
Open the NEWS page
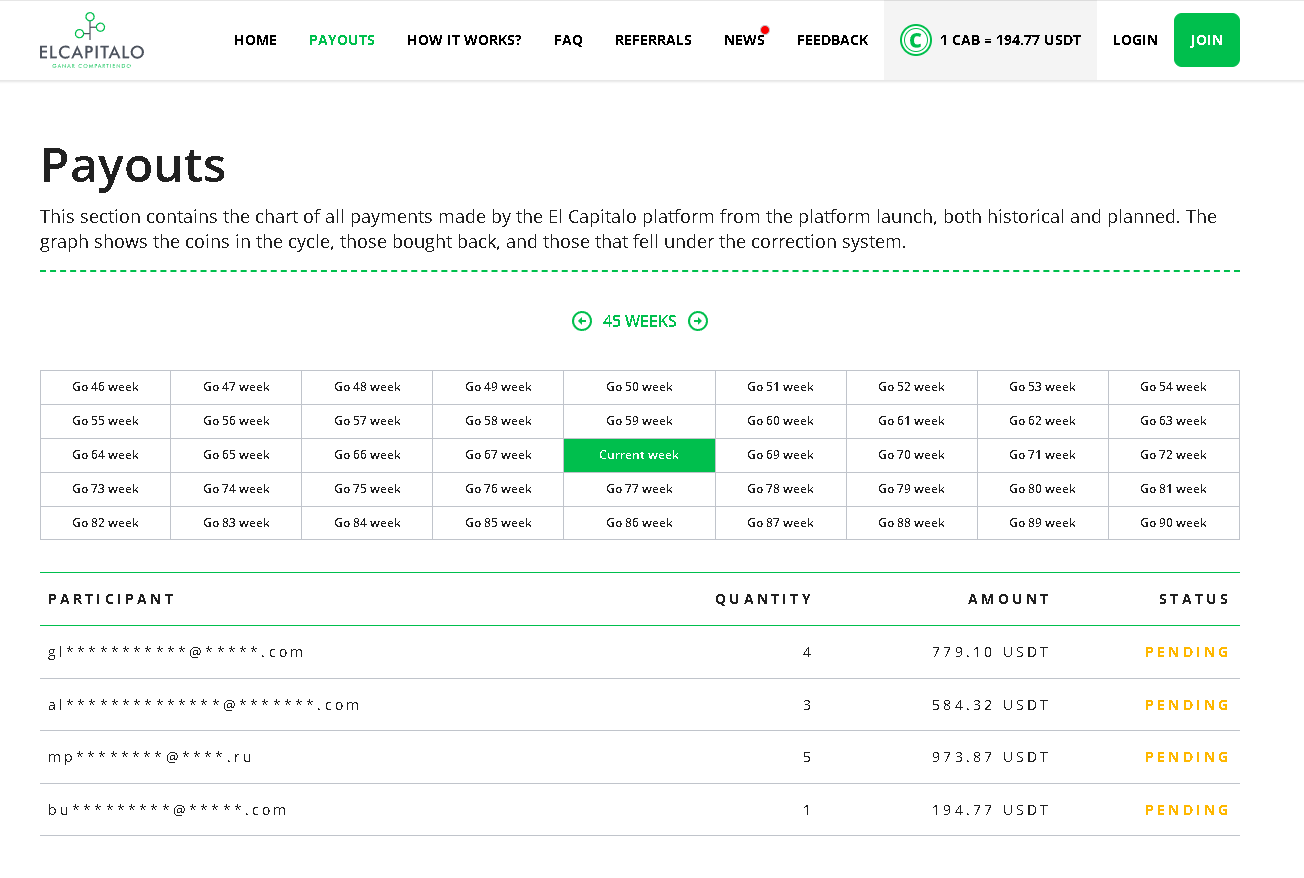click(744, 40)
